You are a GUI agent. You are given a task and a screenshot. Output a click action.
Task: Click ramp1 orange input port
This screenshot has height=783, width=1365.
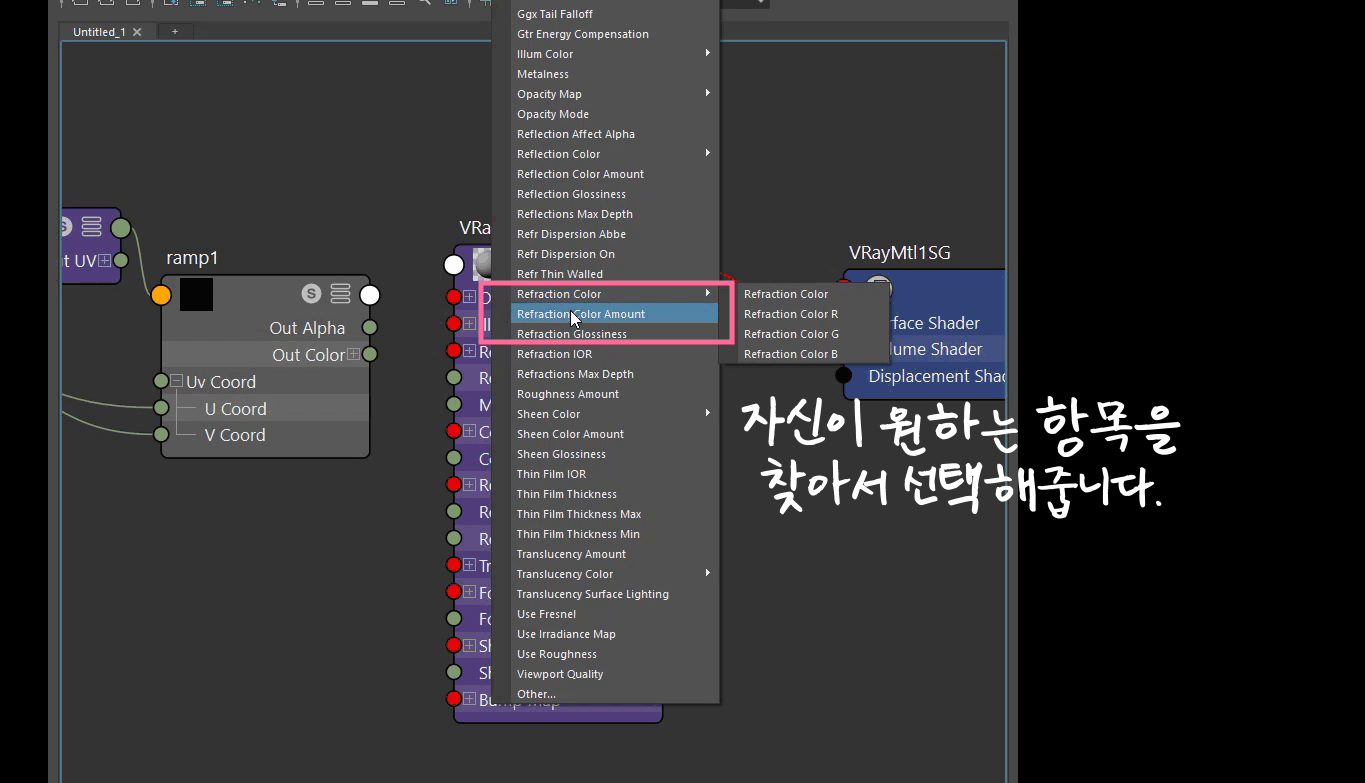[x=161, y=295]
